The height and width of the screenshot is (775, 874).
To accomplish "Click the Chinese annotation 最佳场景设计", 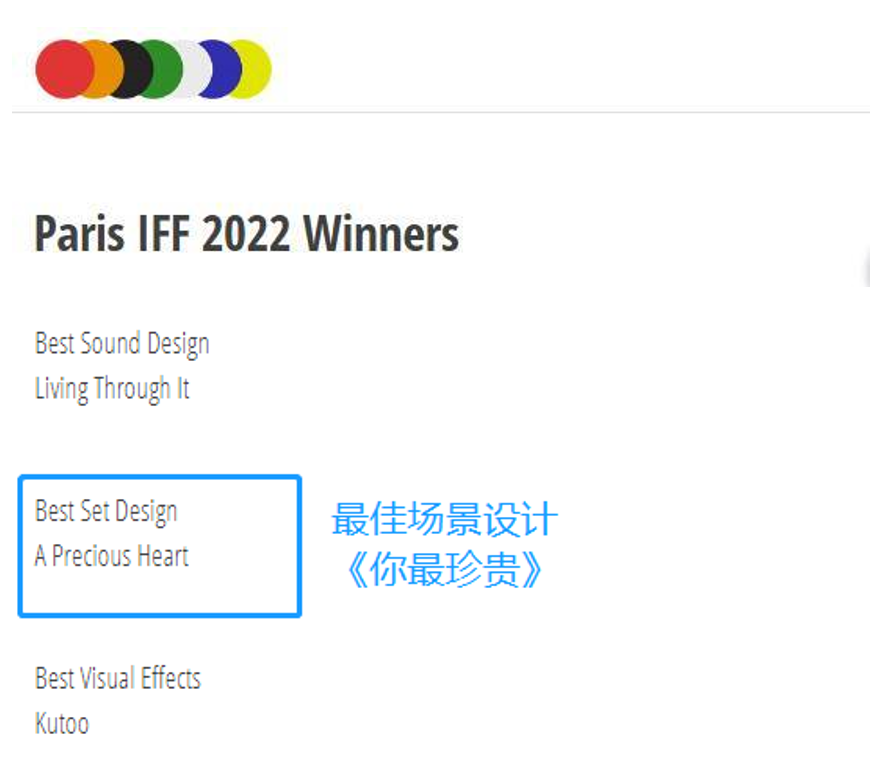I will 444,521.
